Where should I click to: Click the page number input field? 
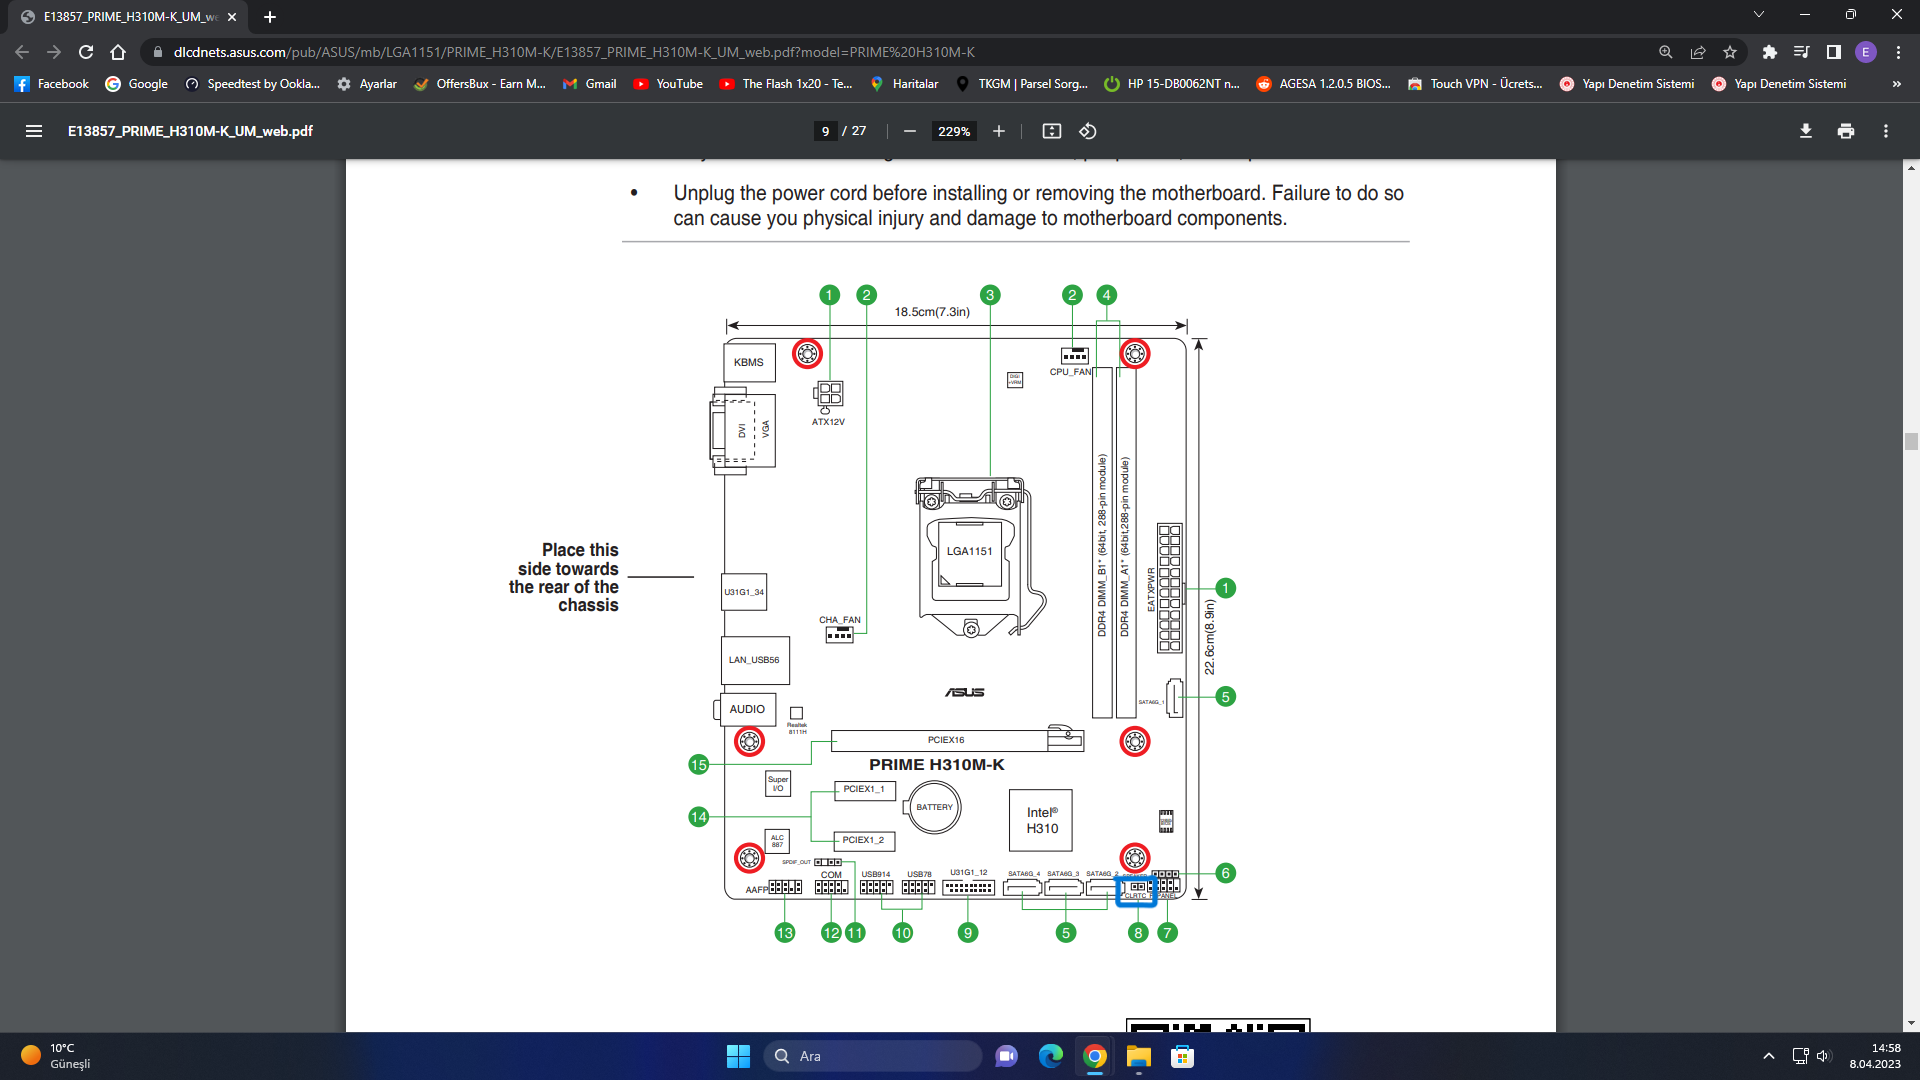click(825, 131)
